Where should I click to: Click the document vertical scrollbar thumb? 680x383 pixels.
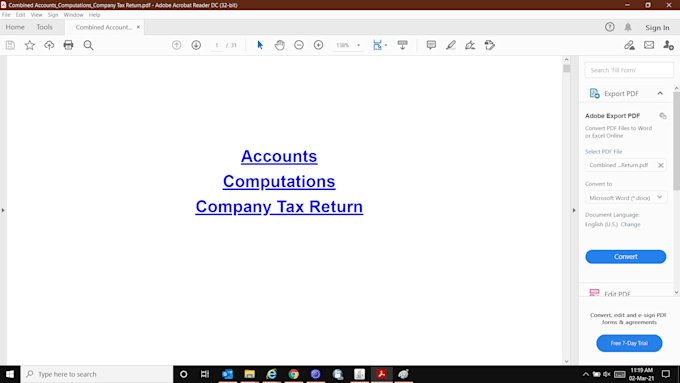tap(566, 68)
